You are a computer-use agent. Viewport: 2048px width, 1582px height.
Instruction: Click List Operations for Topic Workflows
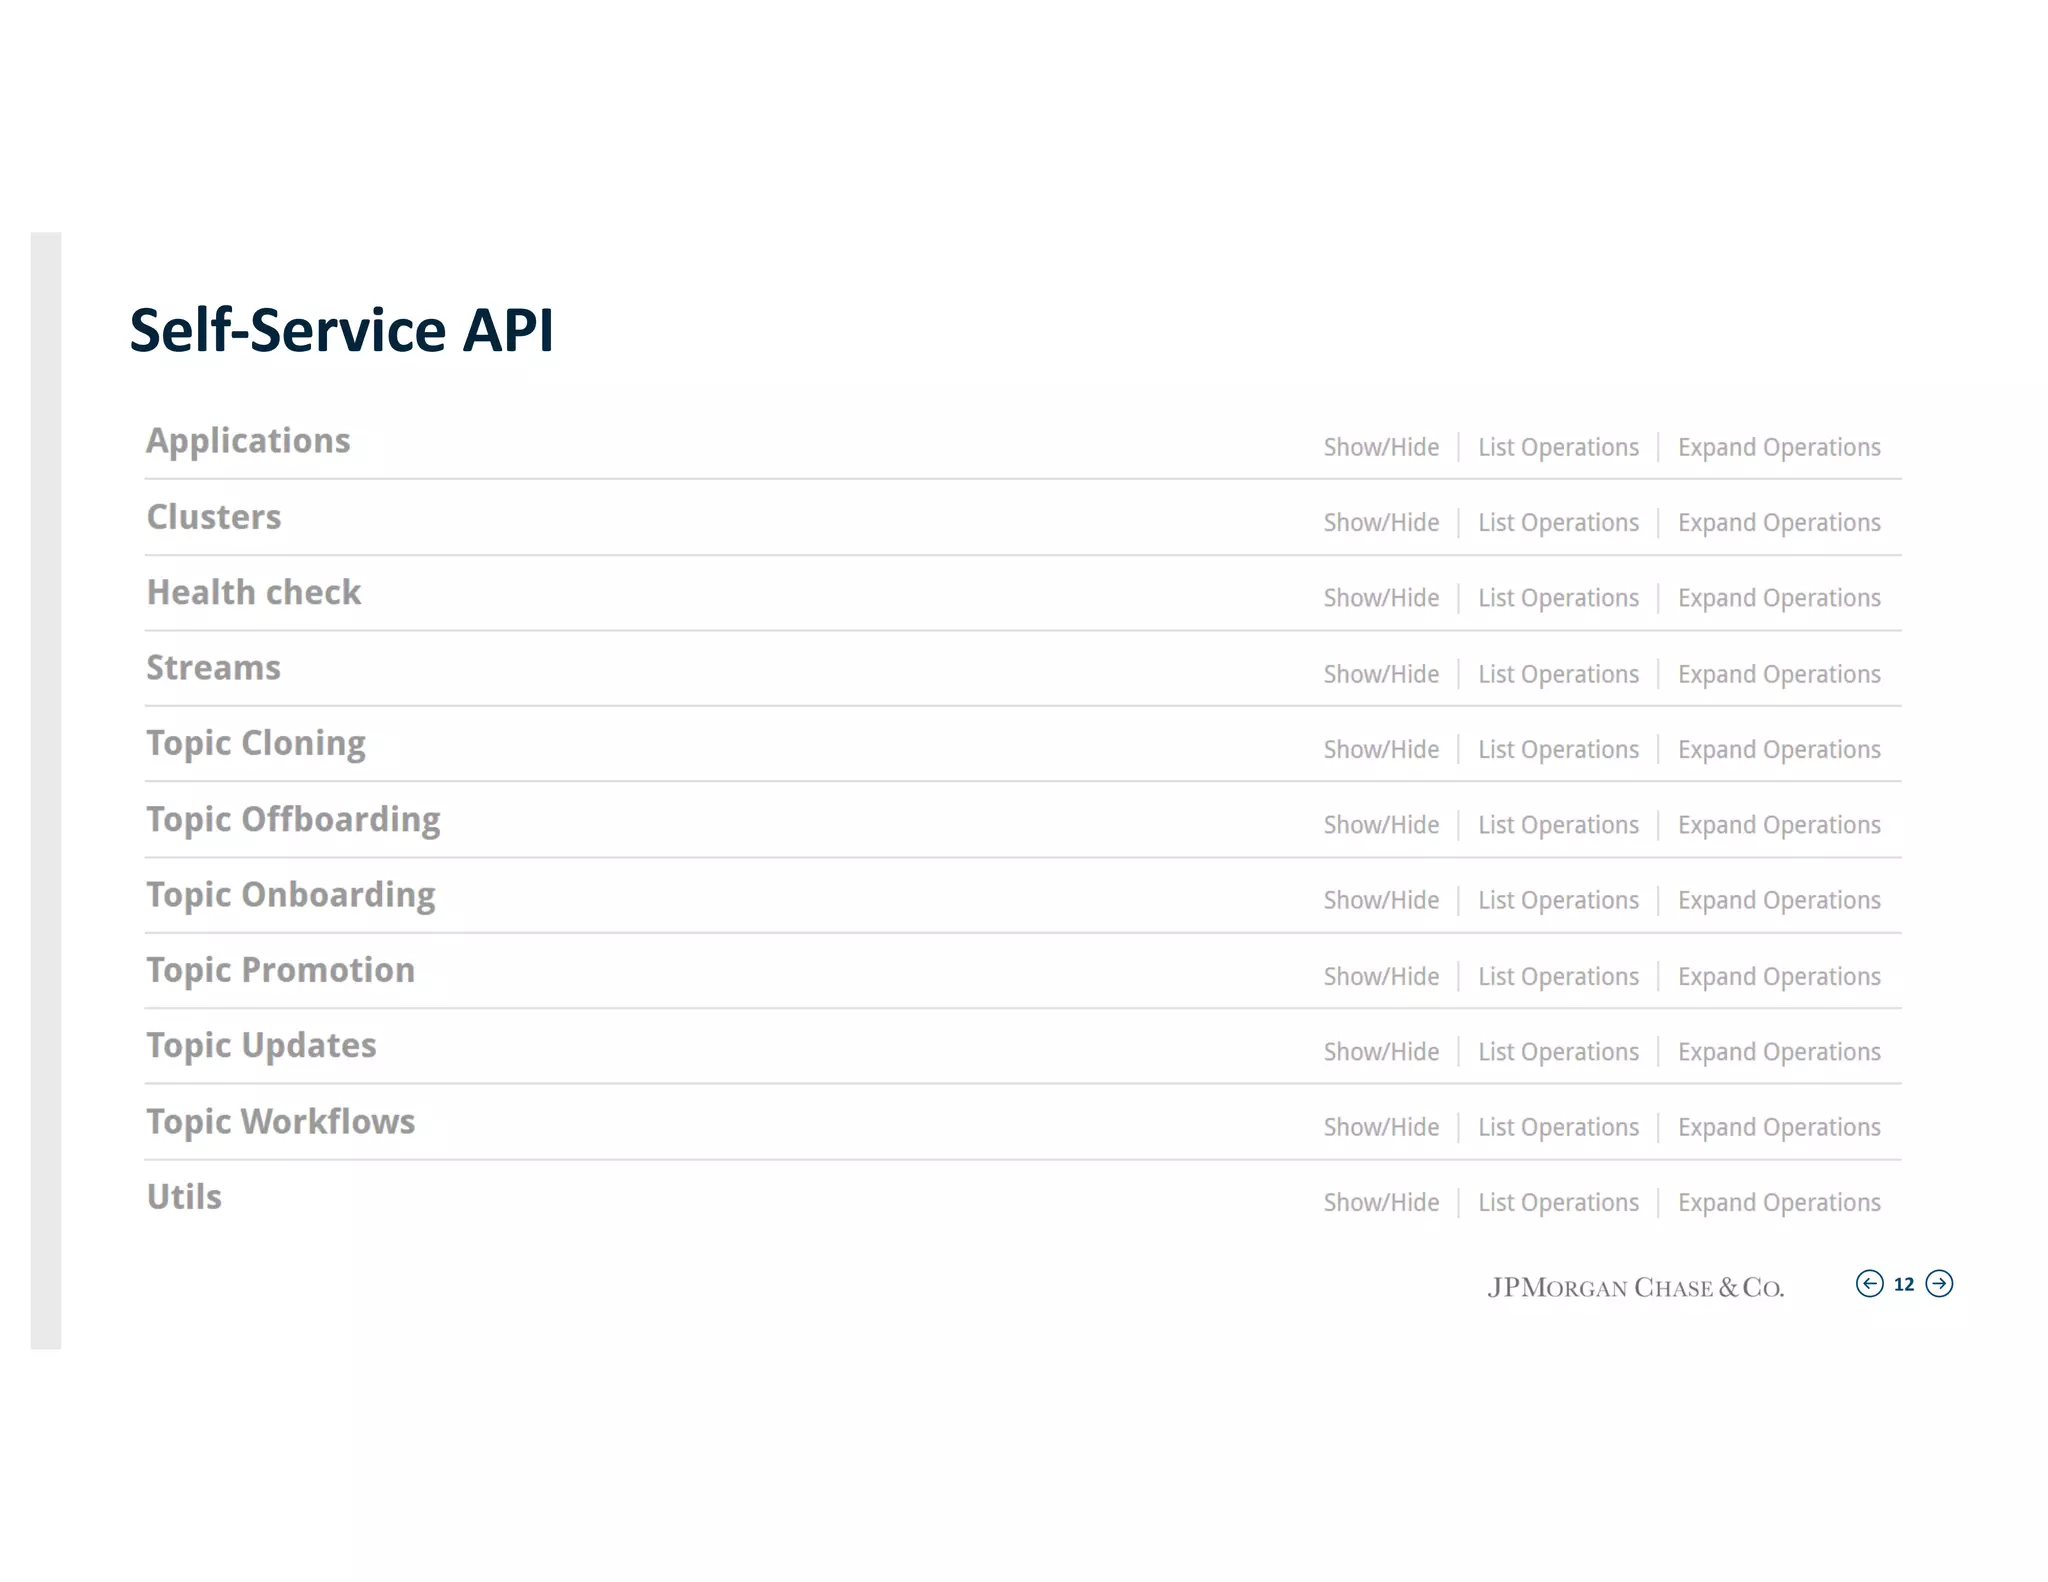pos(1558,1127)
